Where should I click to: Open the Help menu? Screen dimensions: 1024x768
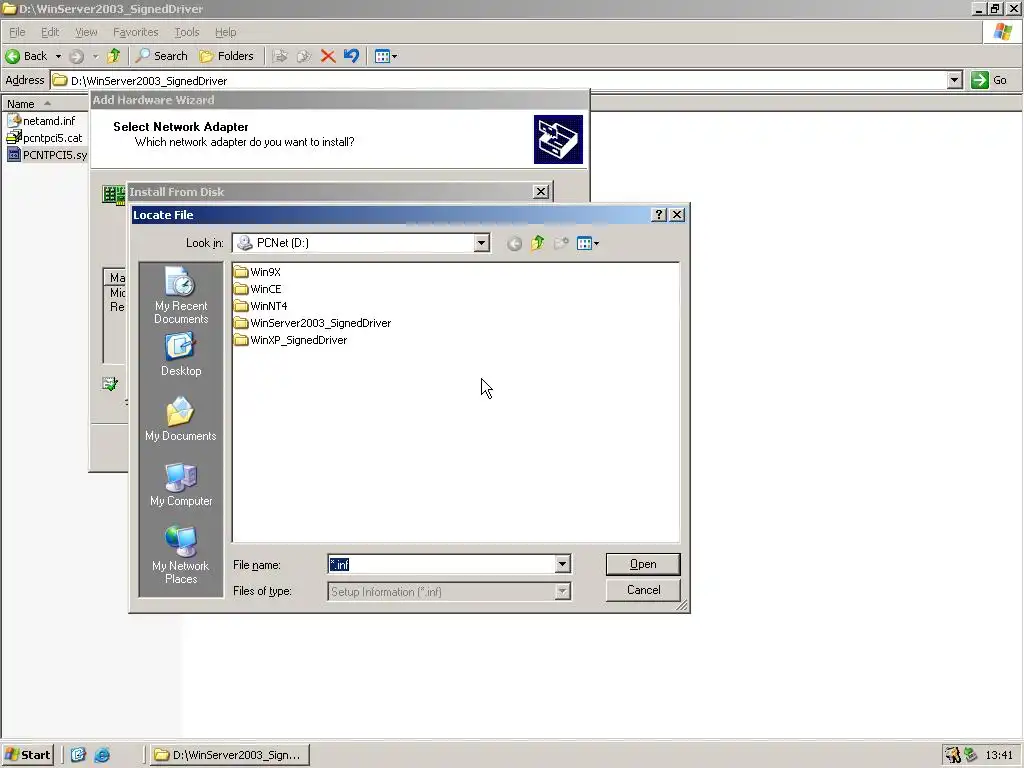point(225,32)
